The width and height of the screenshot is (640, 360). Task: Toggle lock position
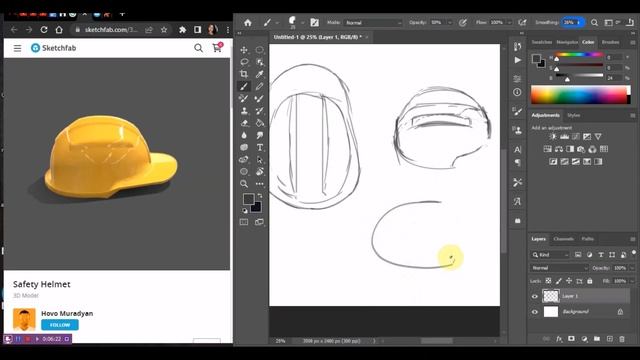click(x=569, y=281)
